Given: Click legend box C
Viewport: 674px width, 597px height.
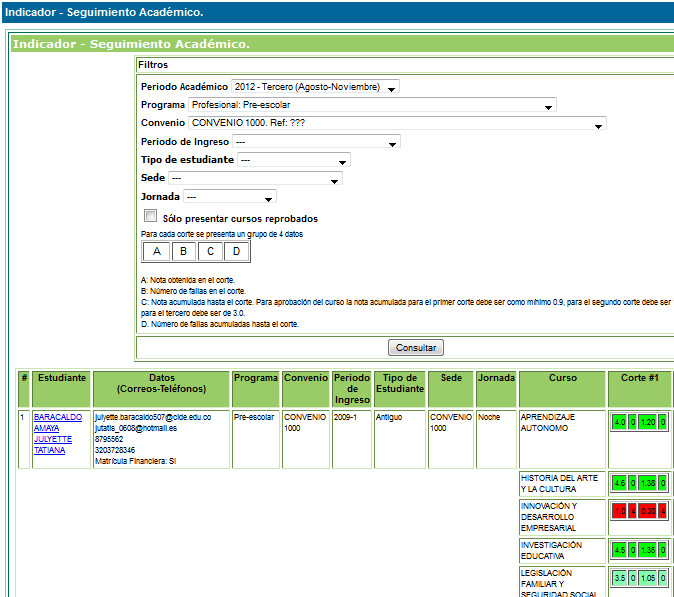Looking at the screenshot, I should (x=210, y=251).
